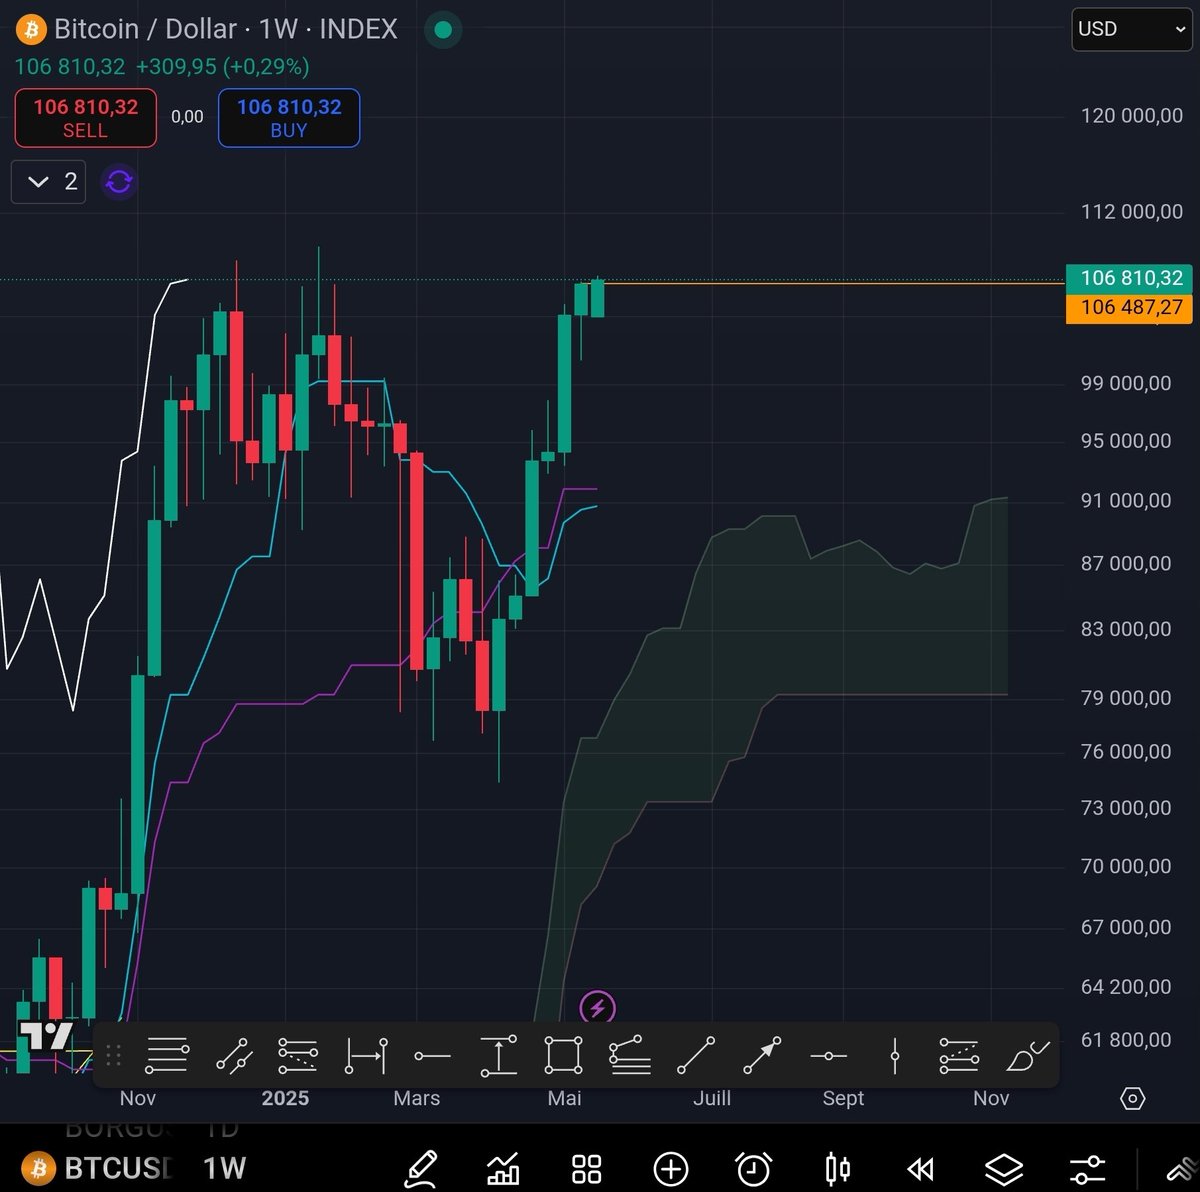Open the indicators chart icon
This screenshot has width=1200, height=1192.
(x=503, y=1168)
